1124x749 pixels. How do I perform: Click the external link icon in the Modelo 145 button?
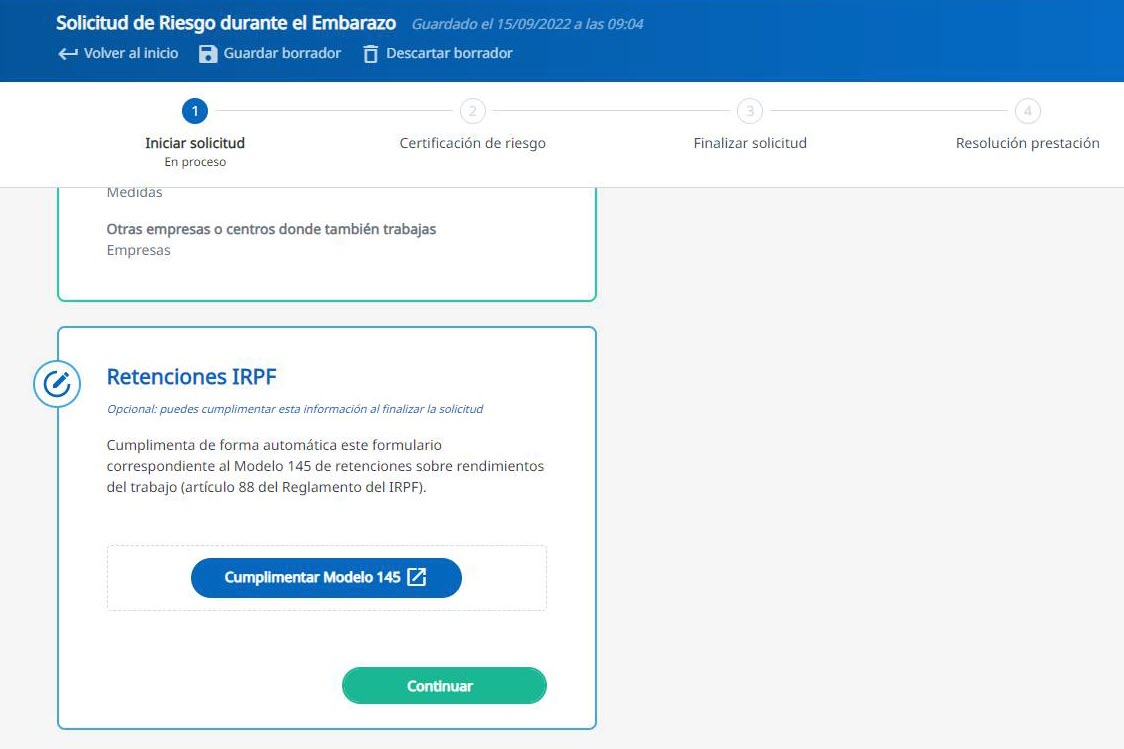(x=417, y=577)
